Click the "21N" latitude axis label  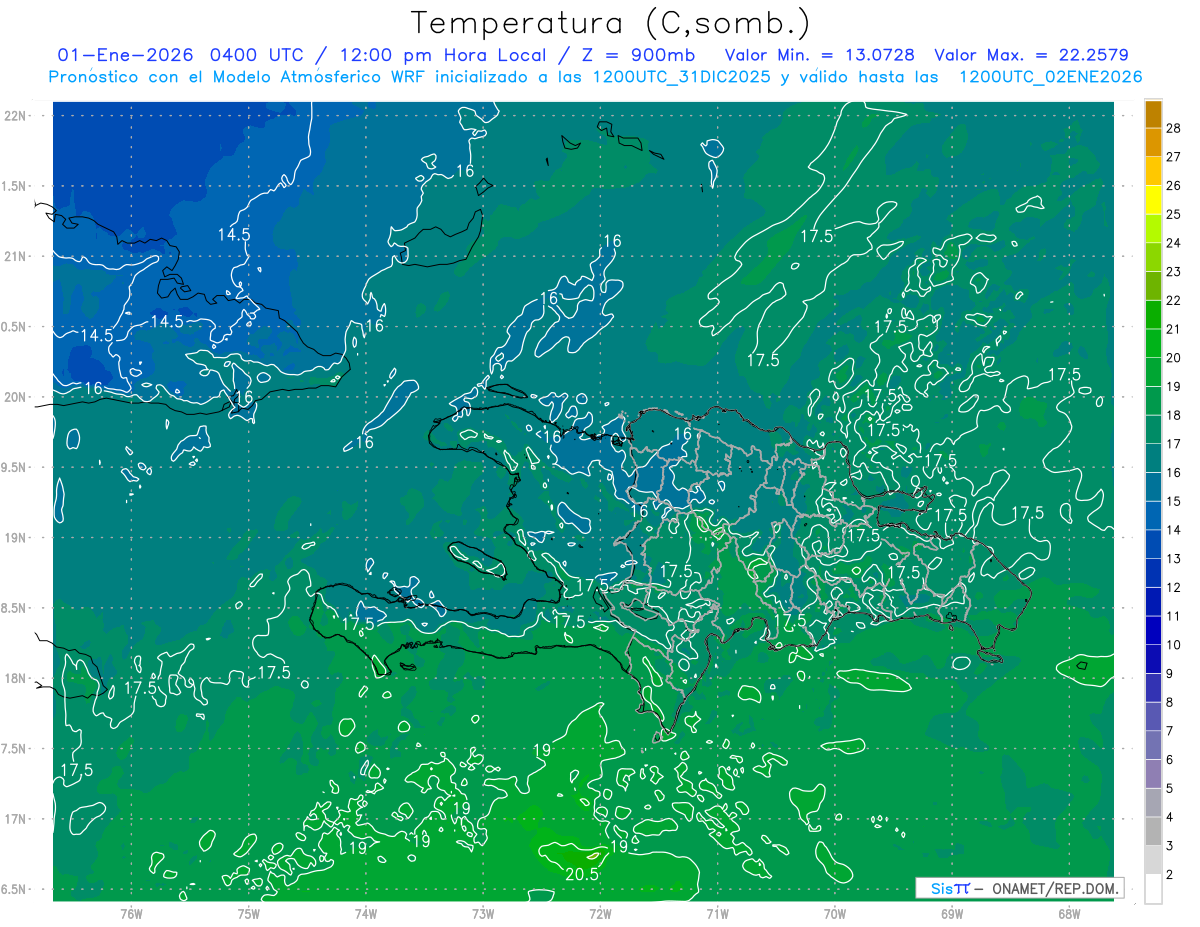point(15,256)
